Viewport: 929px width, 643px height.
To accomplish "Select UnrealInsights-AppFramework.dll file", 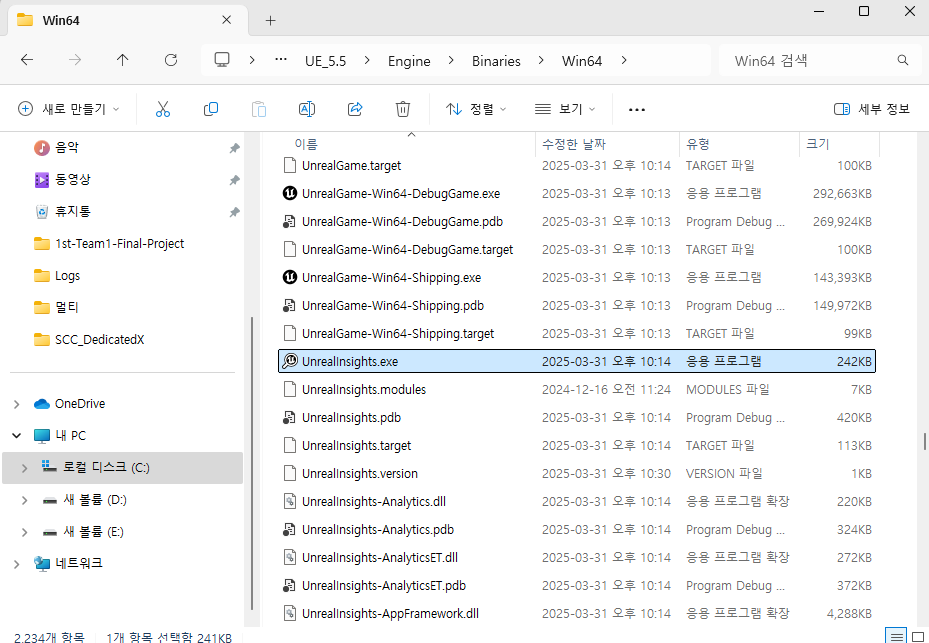I will click(x=576, y=613).
